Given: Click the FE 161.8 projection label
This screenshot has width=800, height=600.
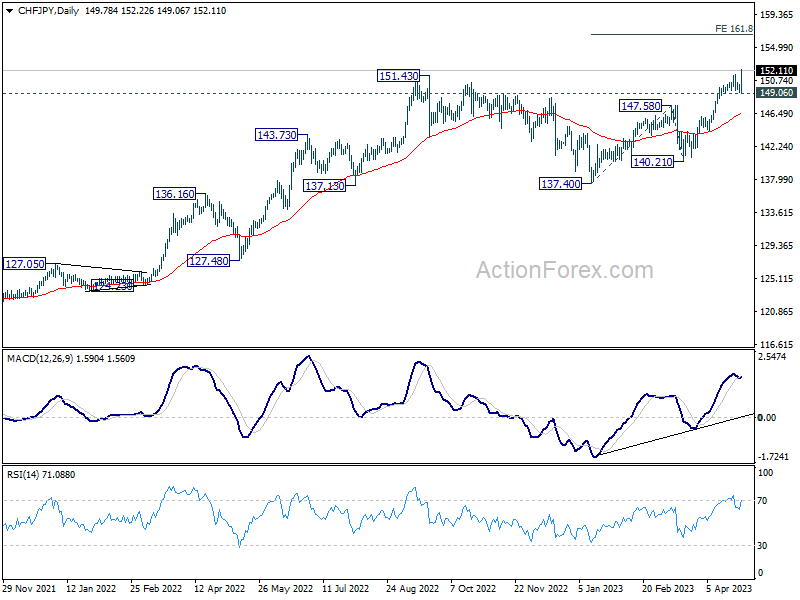Looking at the screenshot, I should pos(734,29).
